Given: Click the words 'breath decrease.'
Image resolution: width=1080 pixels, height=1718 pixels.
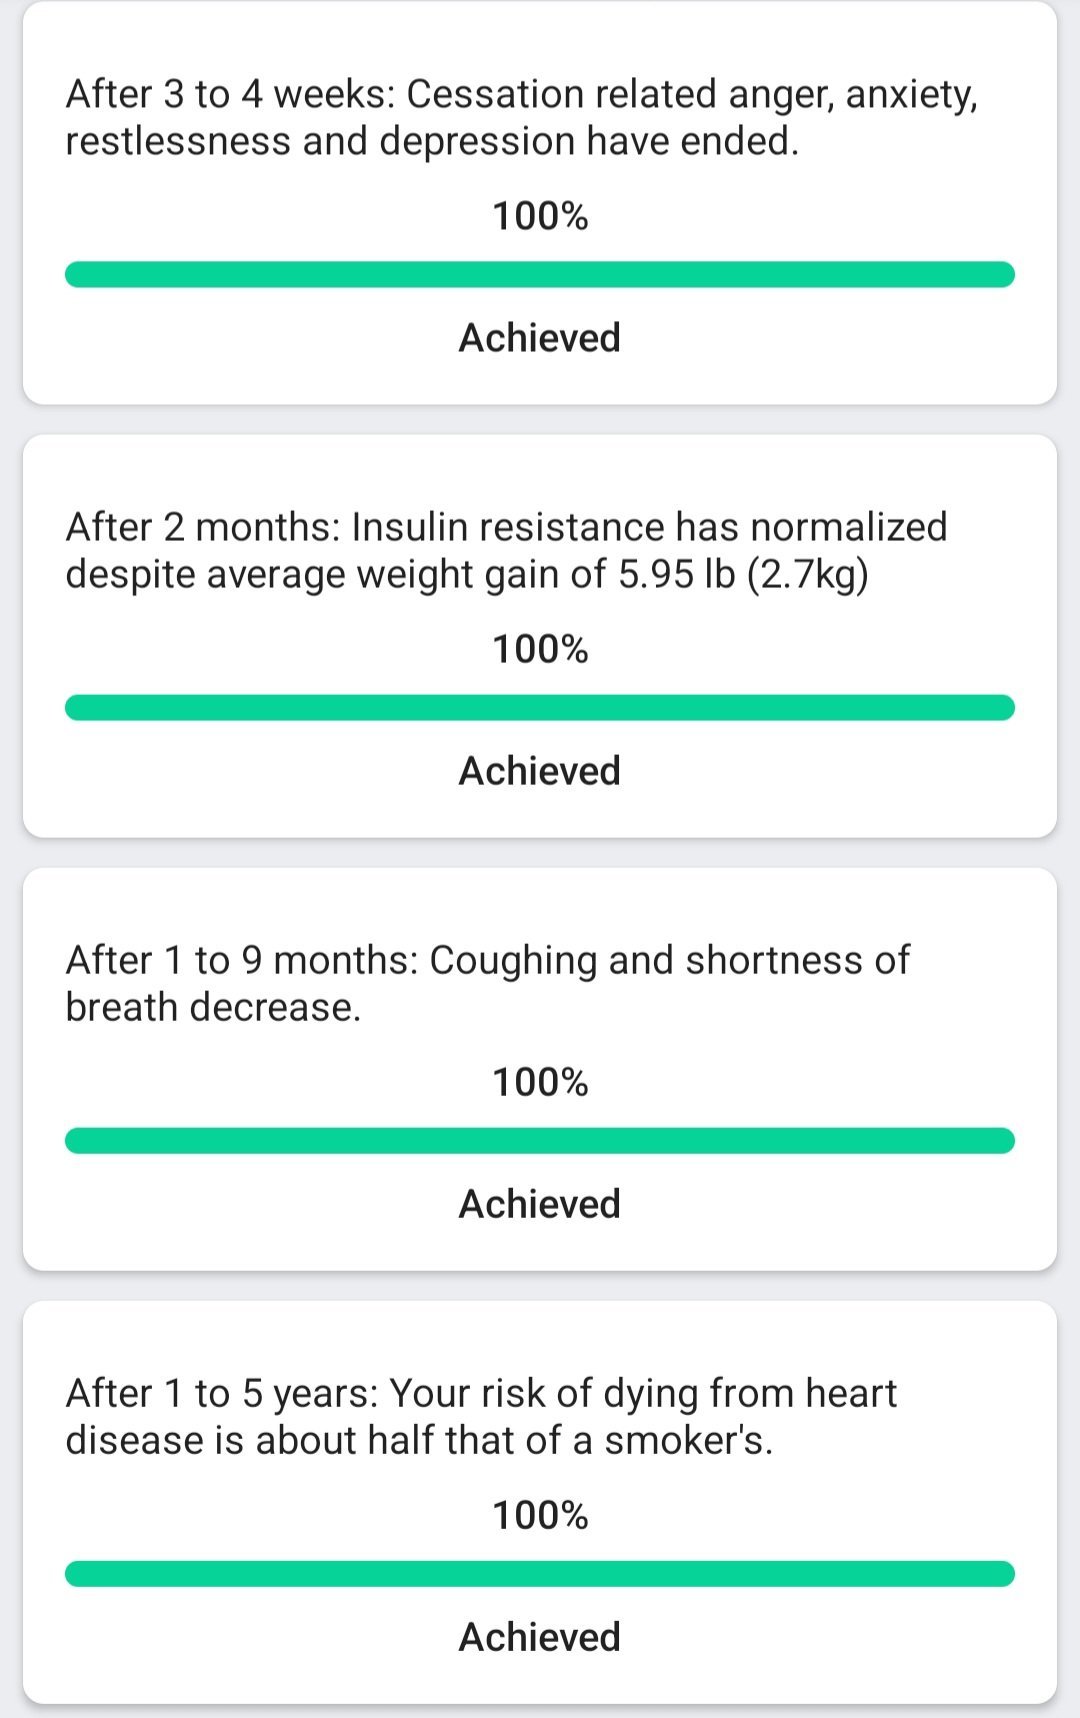Looking at the screenshot, I should click(x=213, y=1008).
